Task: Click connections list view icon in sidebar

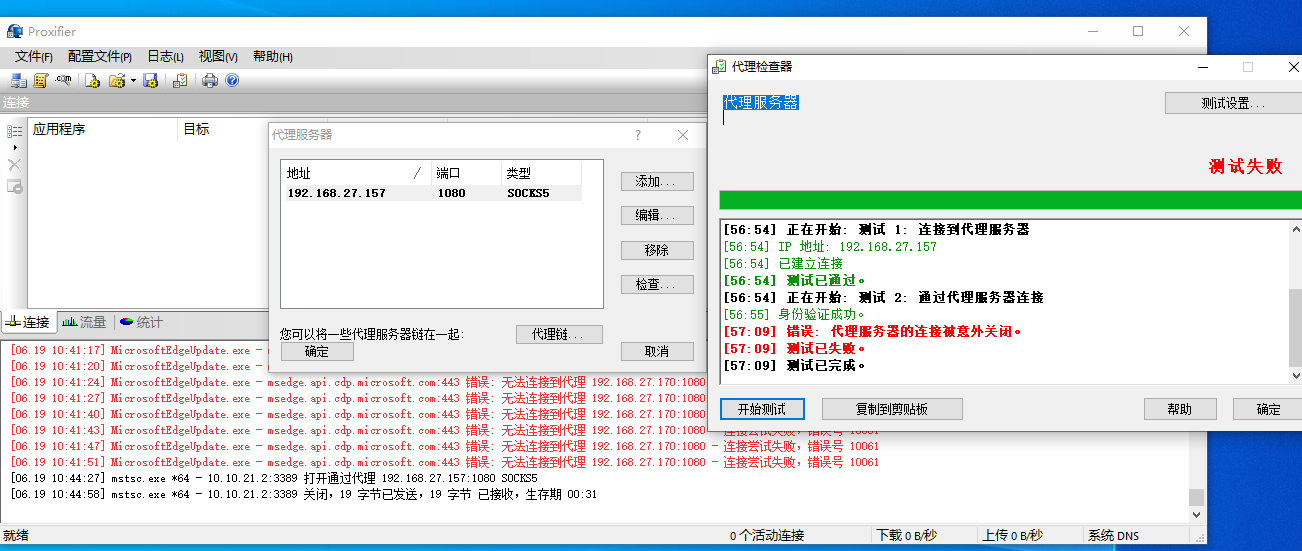Action: 15,131
